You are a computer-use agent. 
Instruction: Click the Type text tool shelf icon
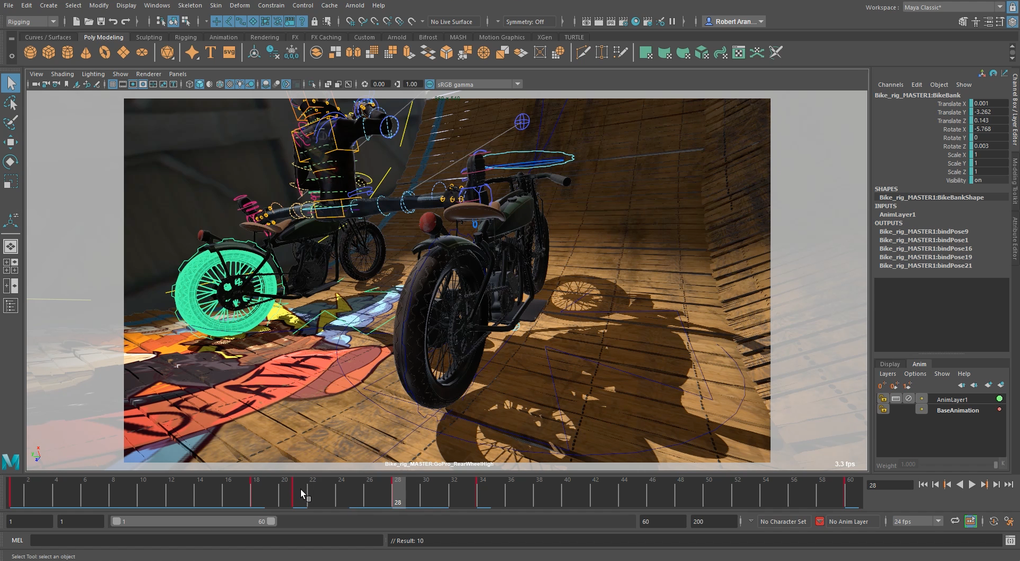211,53
